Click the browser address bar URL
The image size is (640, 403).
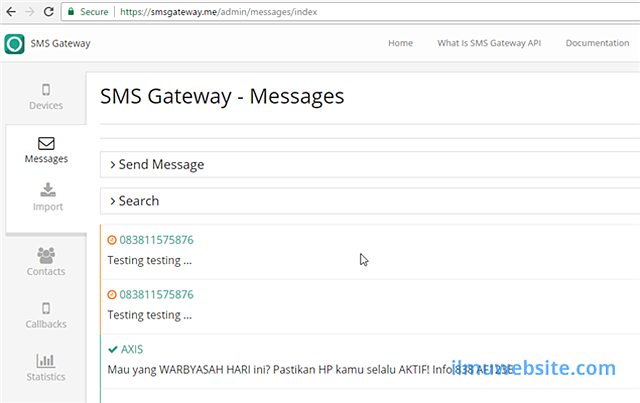tap(218, 12)
